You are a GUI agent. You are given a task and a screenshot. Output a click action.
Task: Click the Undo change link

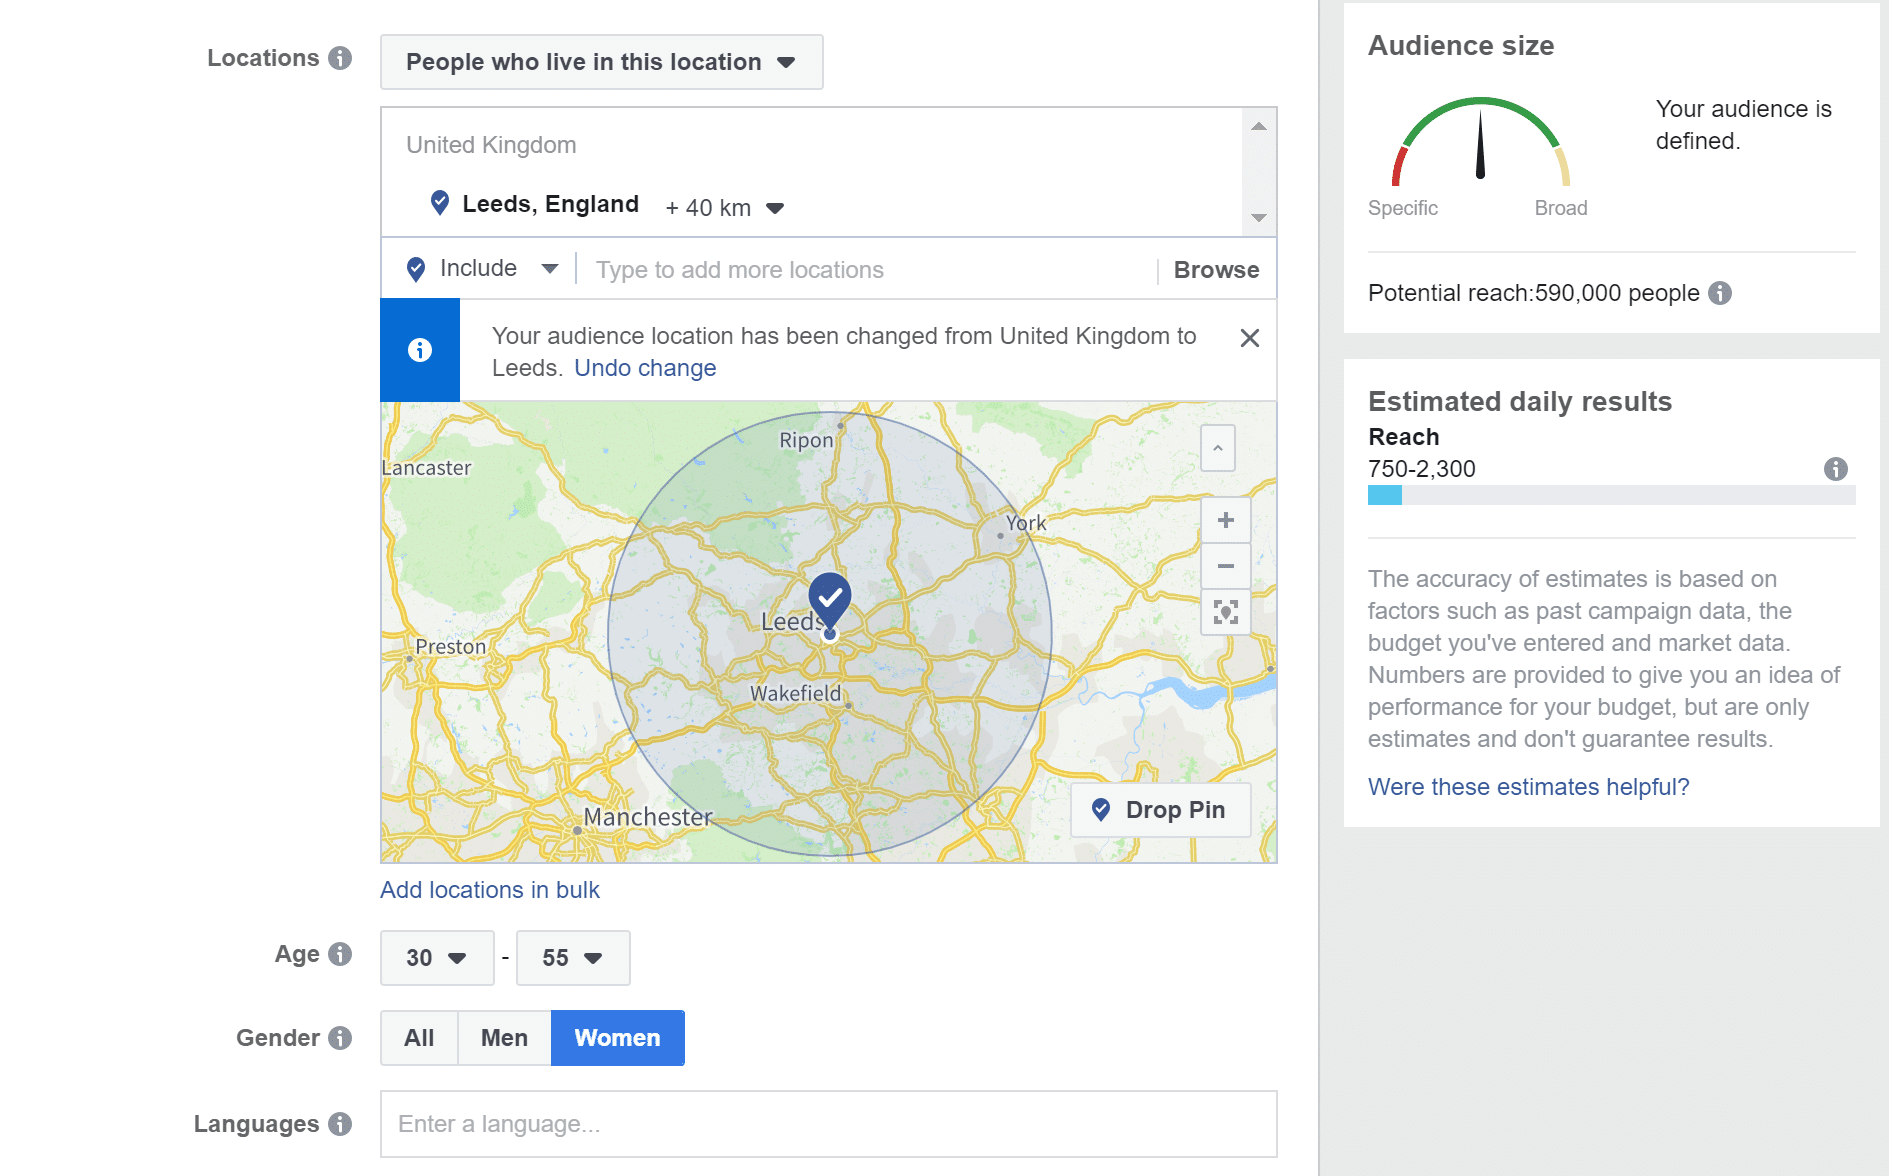point(645,368)
